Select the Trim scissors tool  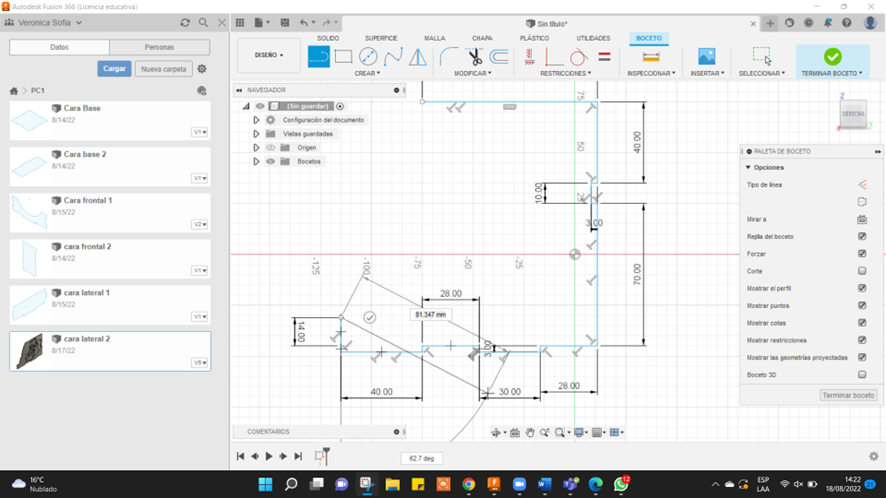(474, 57)
